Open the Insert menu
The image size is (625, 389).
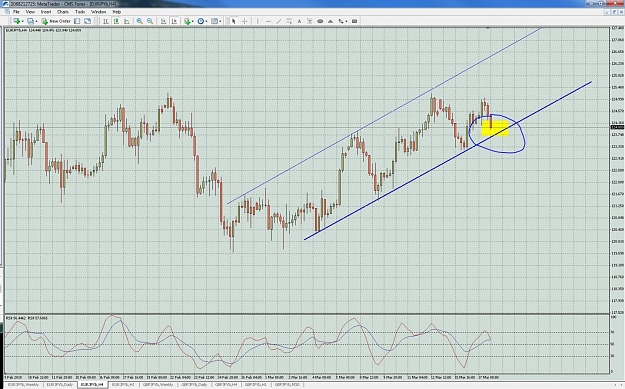point(46,12)
